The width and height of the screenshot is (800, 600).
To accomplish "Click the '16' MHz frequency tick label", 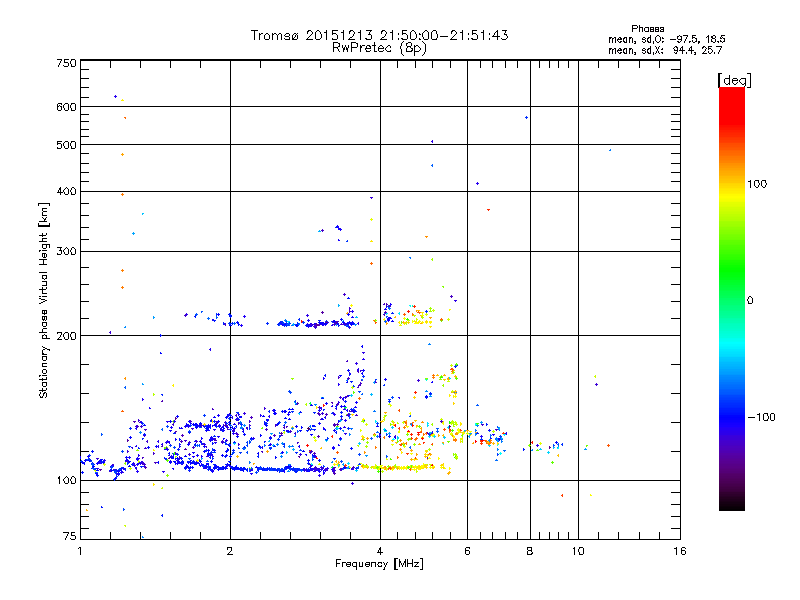I will (x=680, y=551).
